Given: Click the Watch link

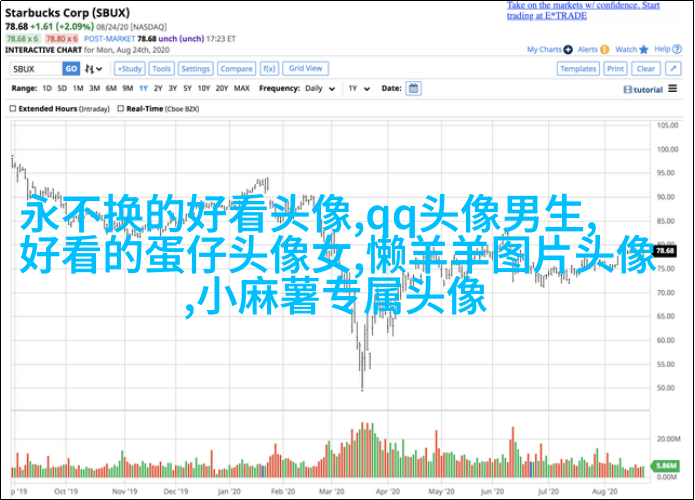Looking at the screenshot, I should 626,49.
